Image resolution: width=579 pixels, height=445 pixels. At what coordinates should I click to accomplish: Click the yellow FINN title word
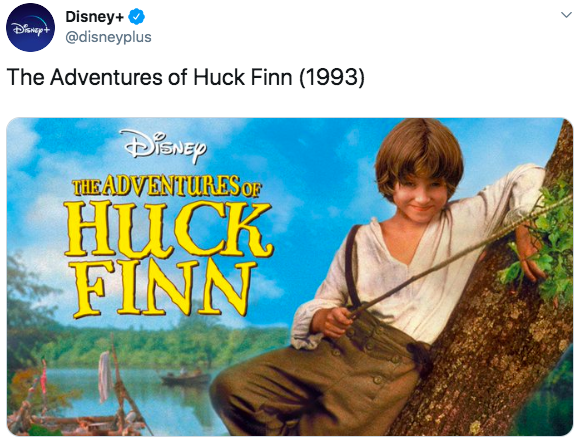[x=164, y=288]
